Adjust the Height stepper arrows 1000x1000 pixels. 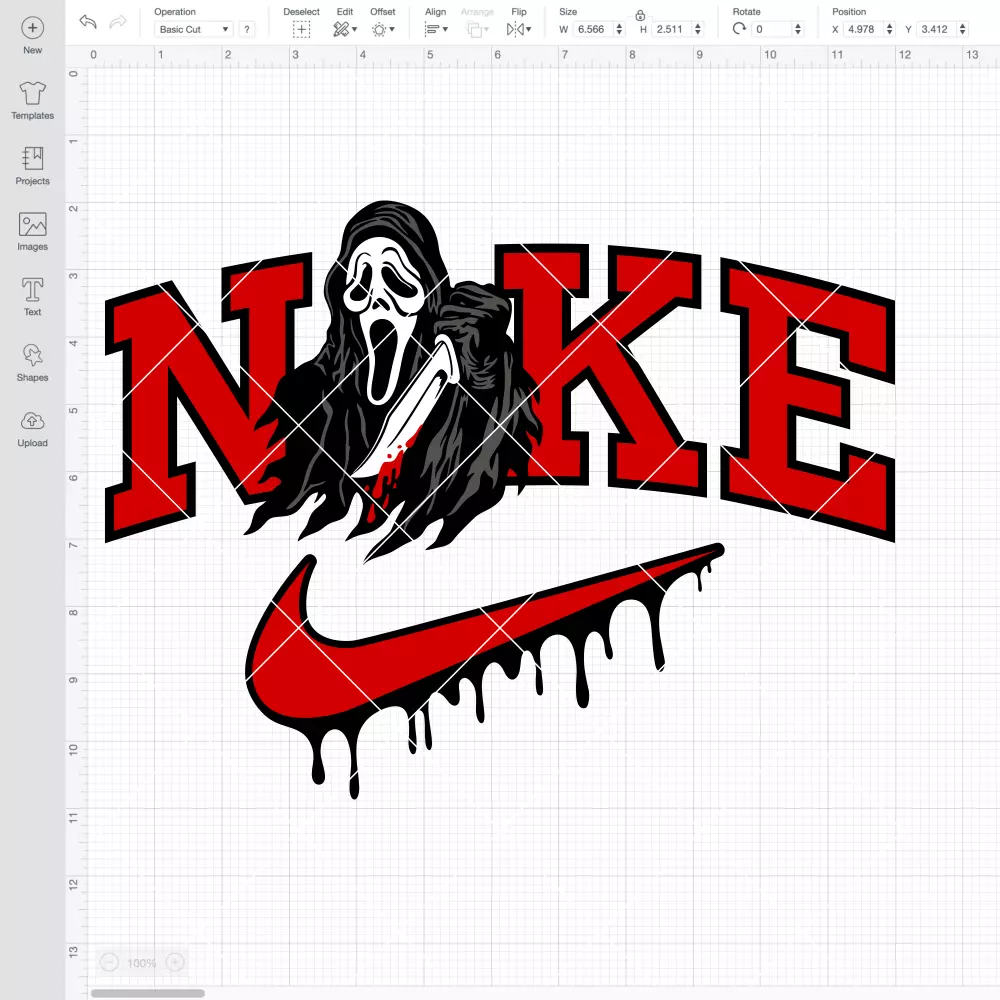(698, 29)
